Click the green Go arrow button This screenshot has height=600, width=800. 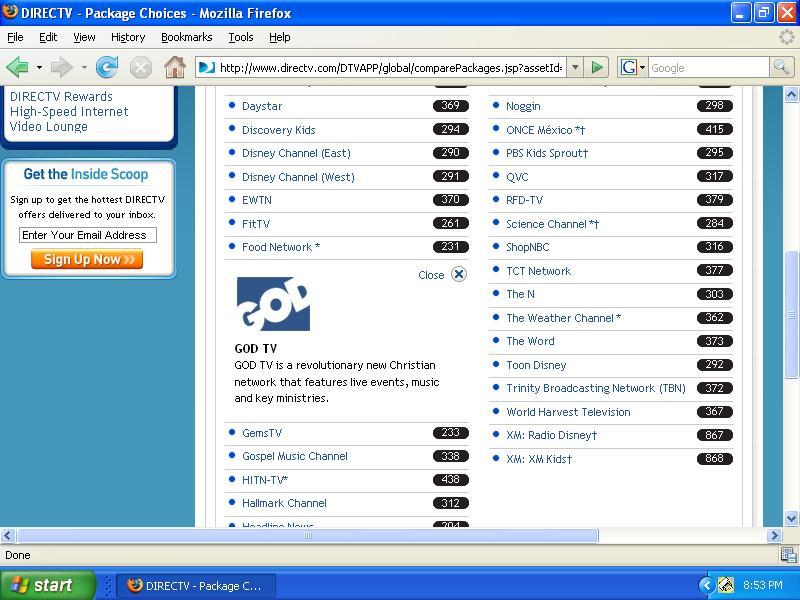(596, 67)
